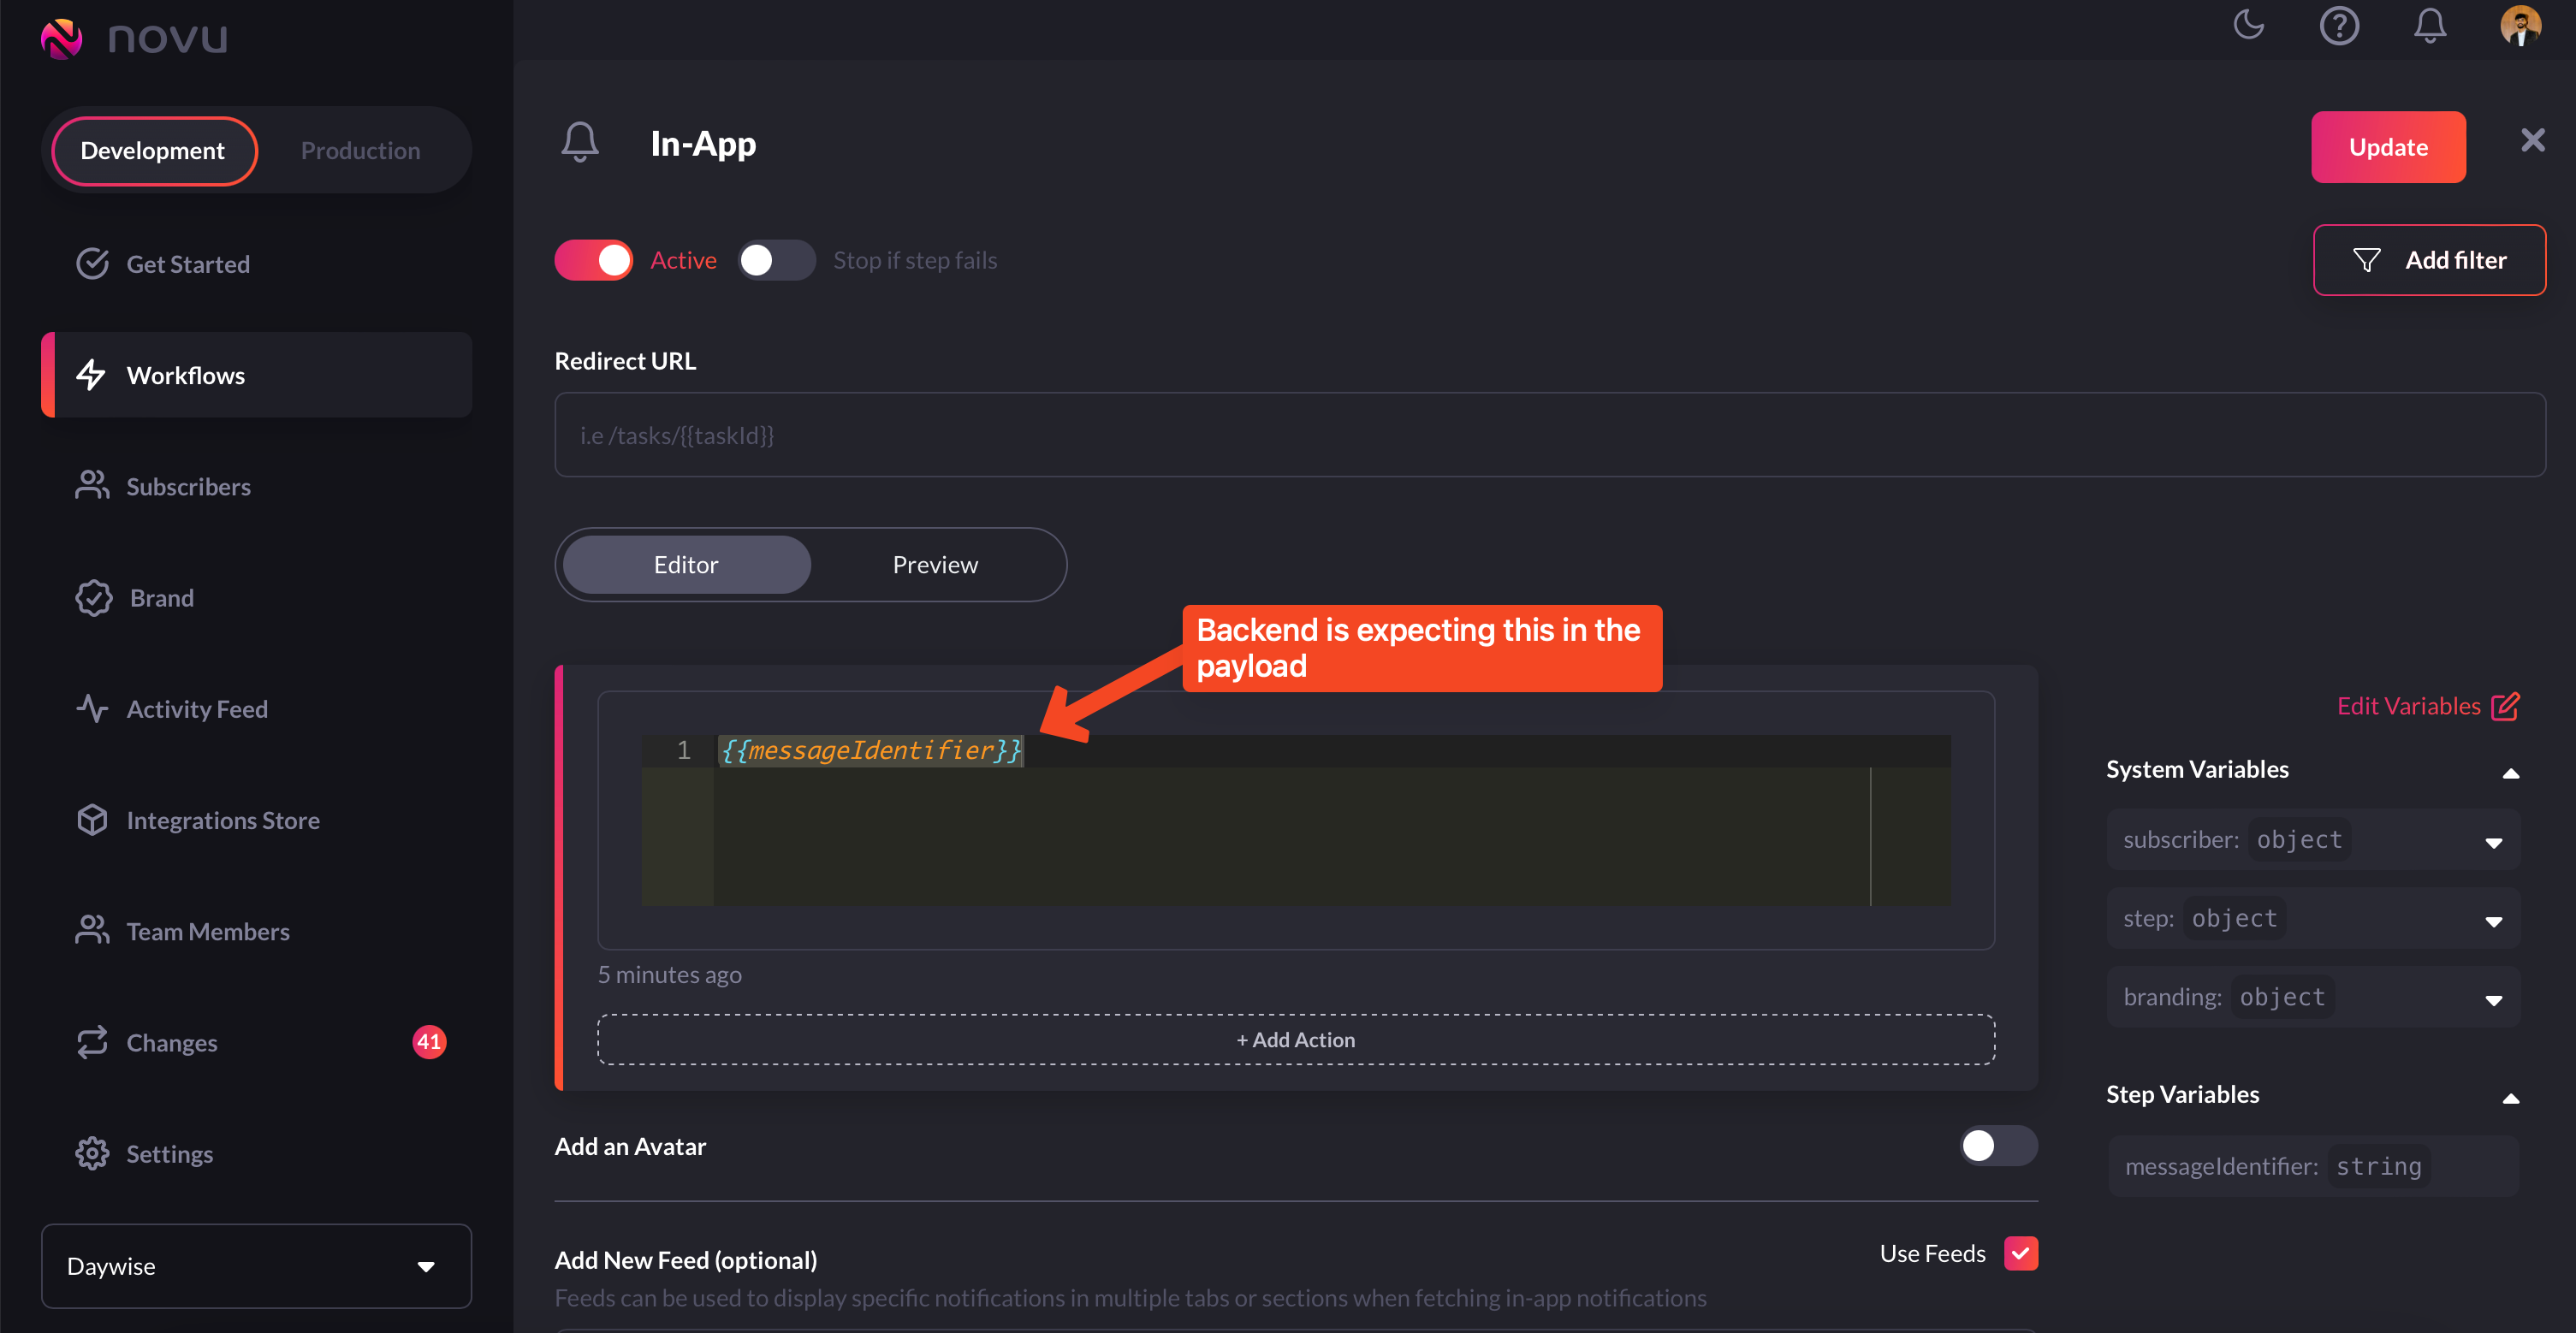The height and width of the screenshot is (1333, 2576).
Task: Open the help question mark icon
Action: [2339, 25]
